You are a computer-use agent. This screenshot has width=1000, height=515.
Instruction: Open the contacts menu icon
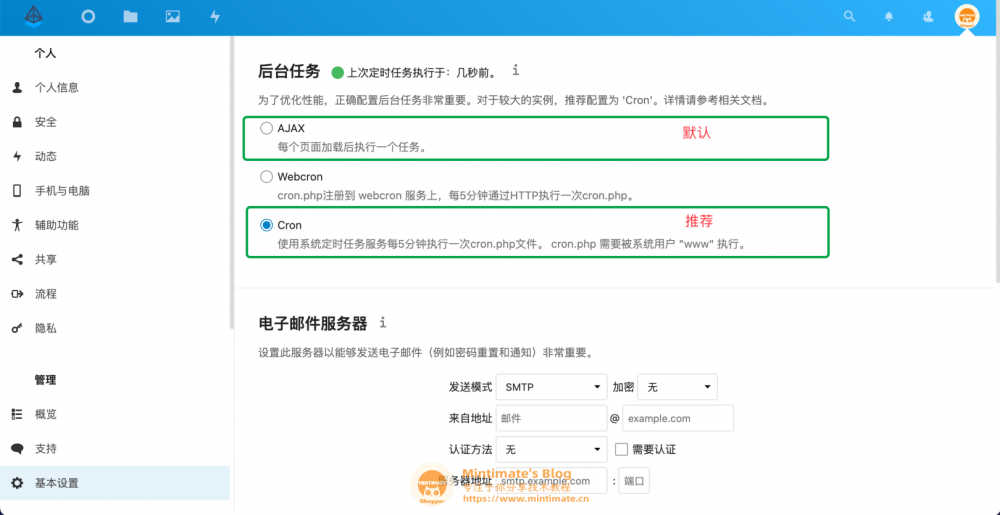[x=929, y=17]
